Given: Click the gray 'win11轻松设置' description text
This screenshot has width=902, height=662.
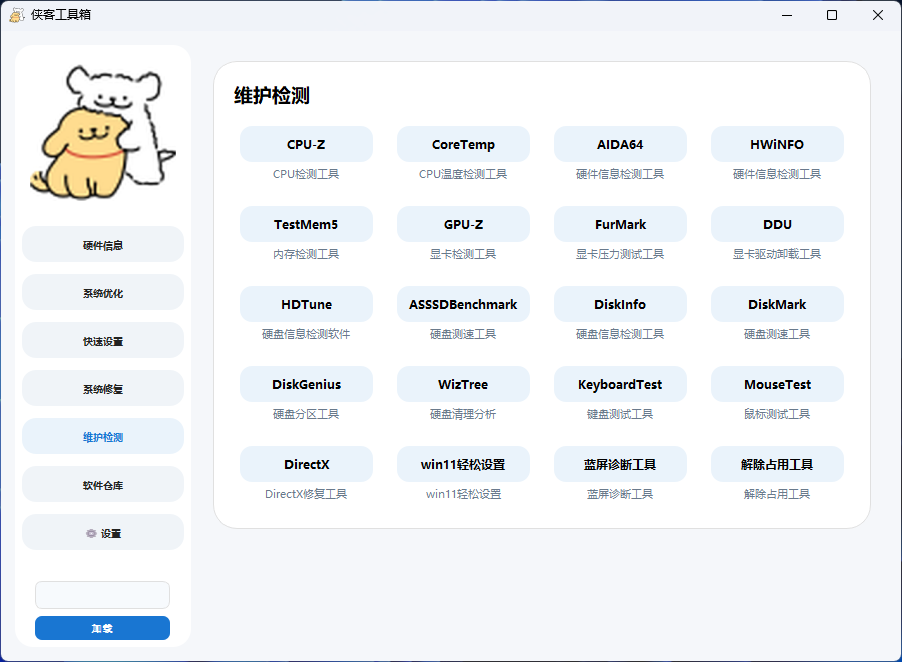Looking at the screenshot, I should pyautogui.click(x=463, y=493).
